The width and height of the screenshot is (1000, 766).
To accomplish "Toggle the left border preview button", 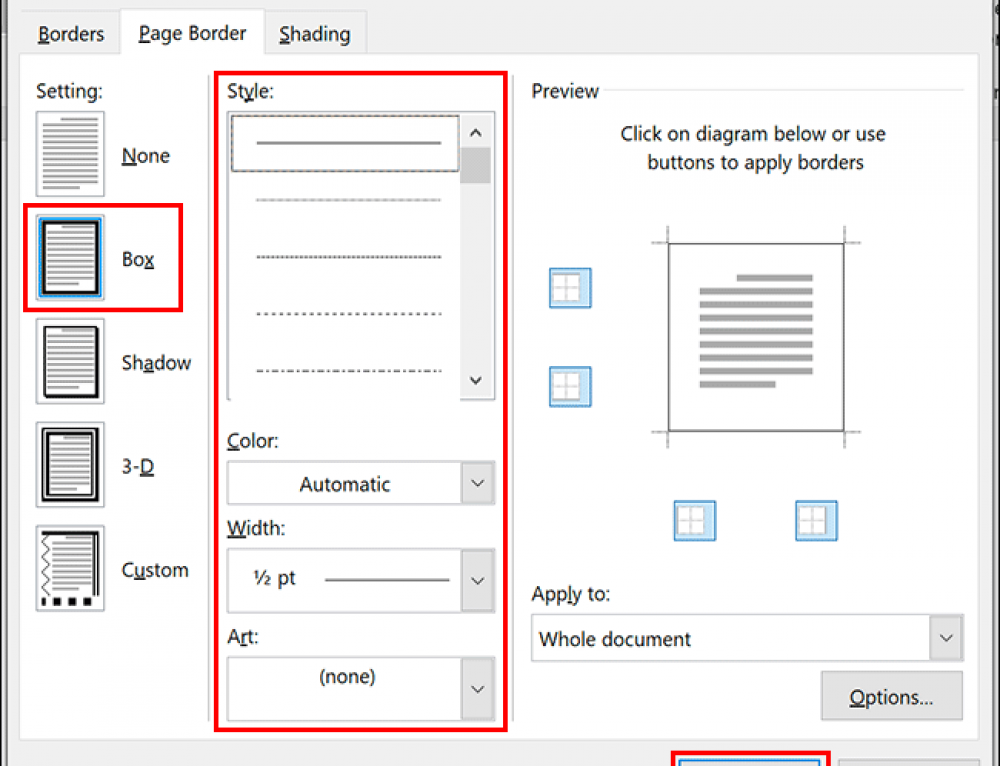I will click(x=695, y=520).
